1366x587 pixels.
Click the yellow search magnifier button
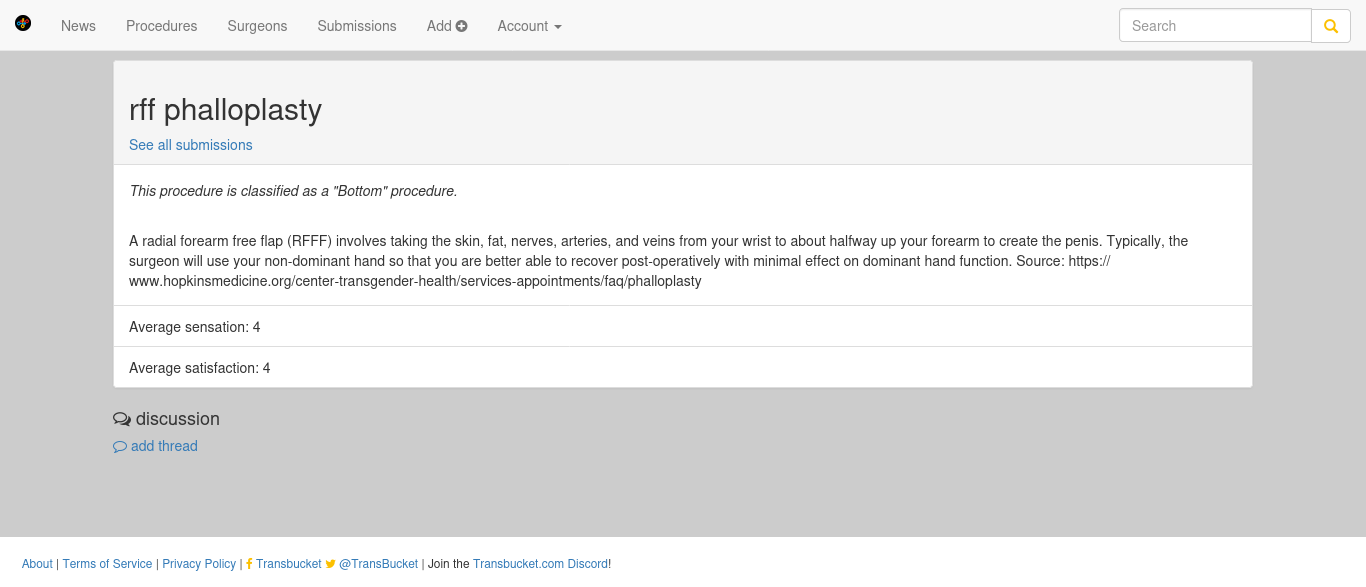click(x=1331, y=26)
